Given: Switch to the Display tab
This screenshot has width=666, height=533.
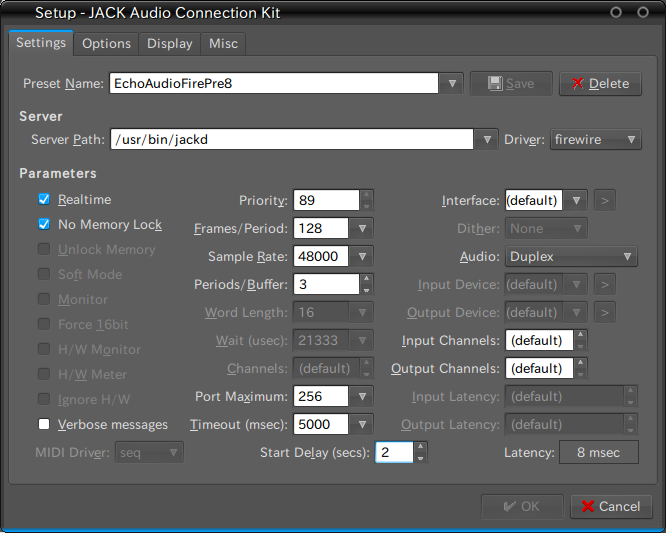Looking at the screenshot, I should (x=169, y=44).
